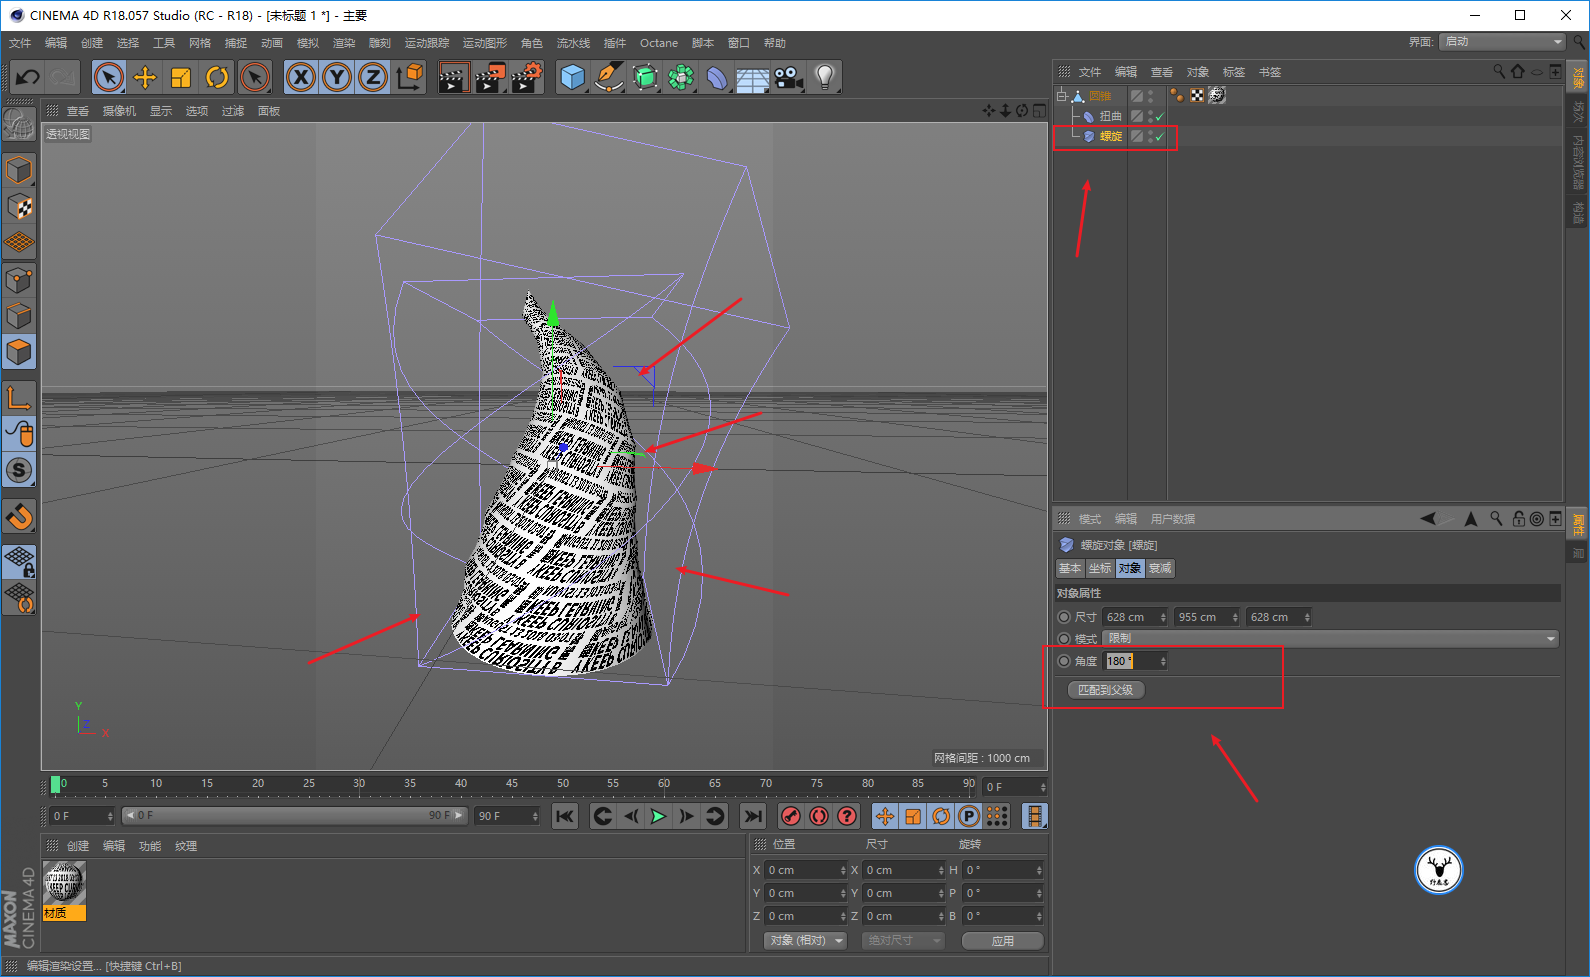Select the live selection arrow tool
The height and width of the screenshot is (977, 1590).
click(x=108, y=77)
